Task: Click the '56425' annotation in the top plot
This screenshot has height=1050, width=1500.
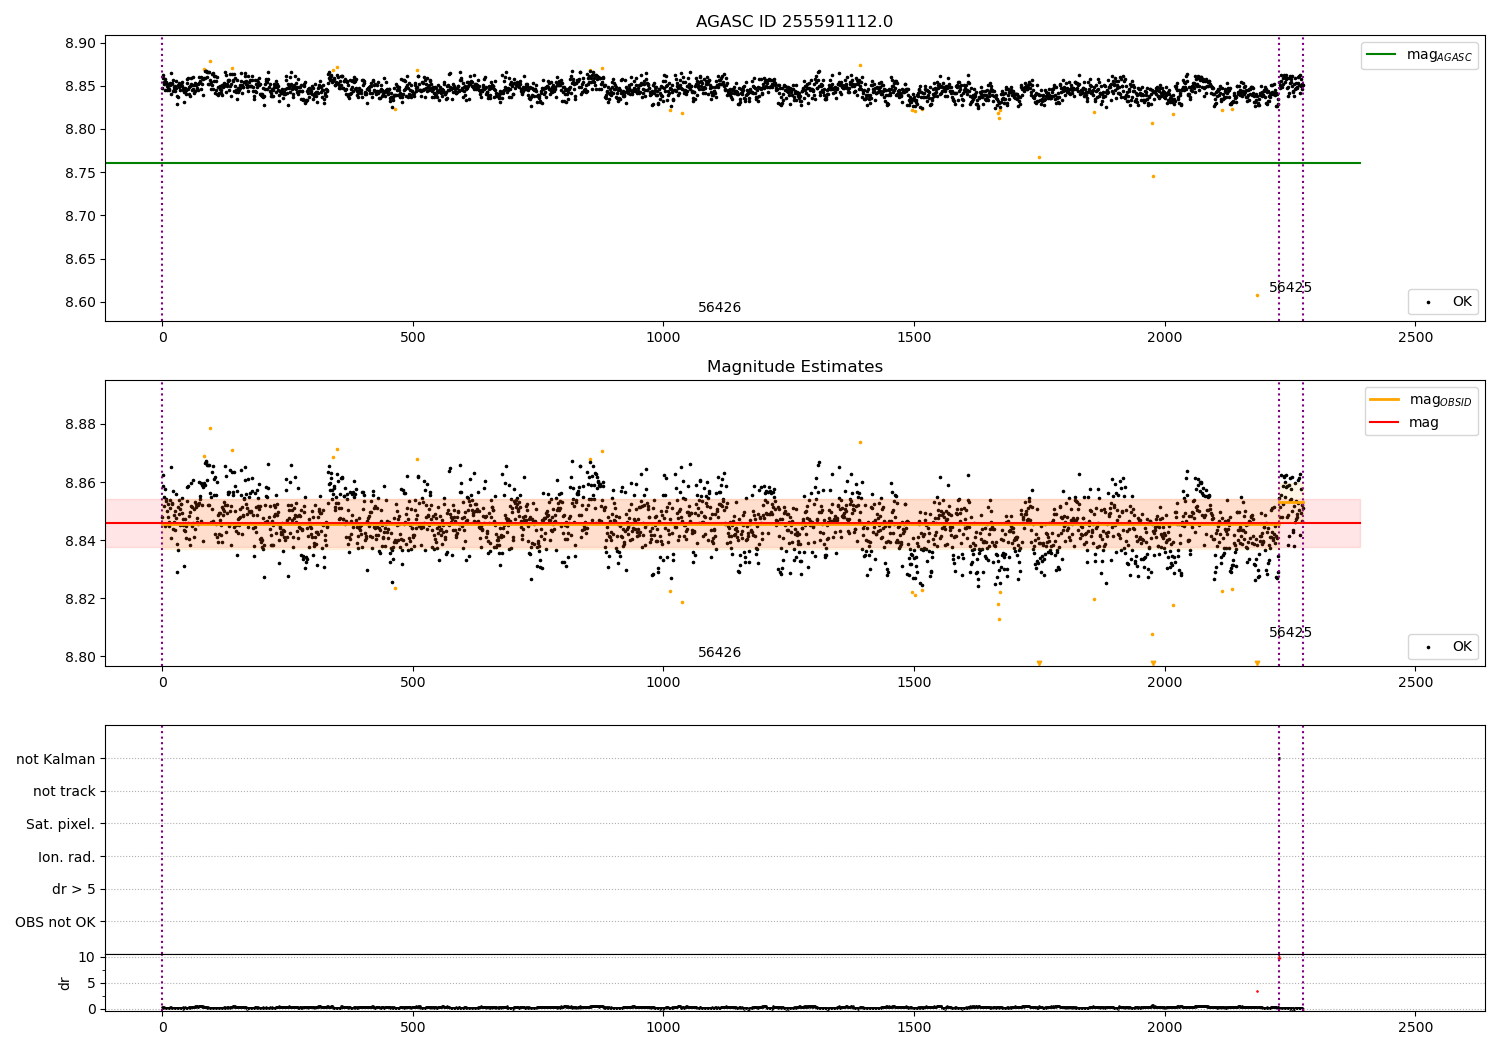Action: pyautogui.click(x=1290, y=288)
